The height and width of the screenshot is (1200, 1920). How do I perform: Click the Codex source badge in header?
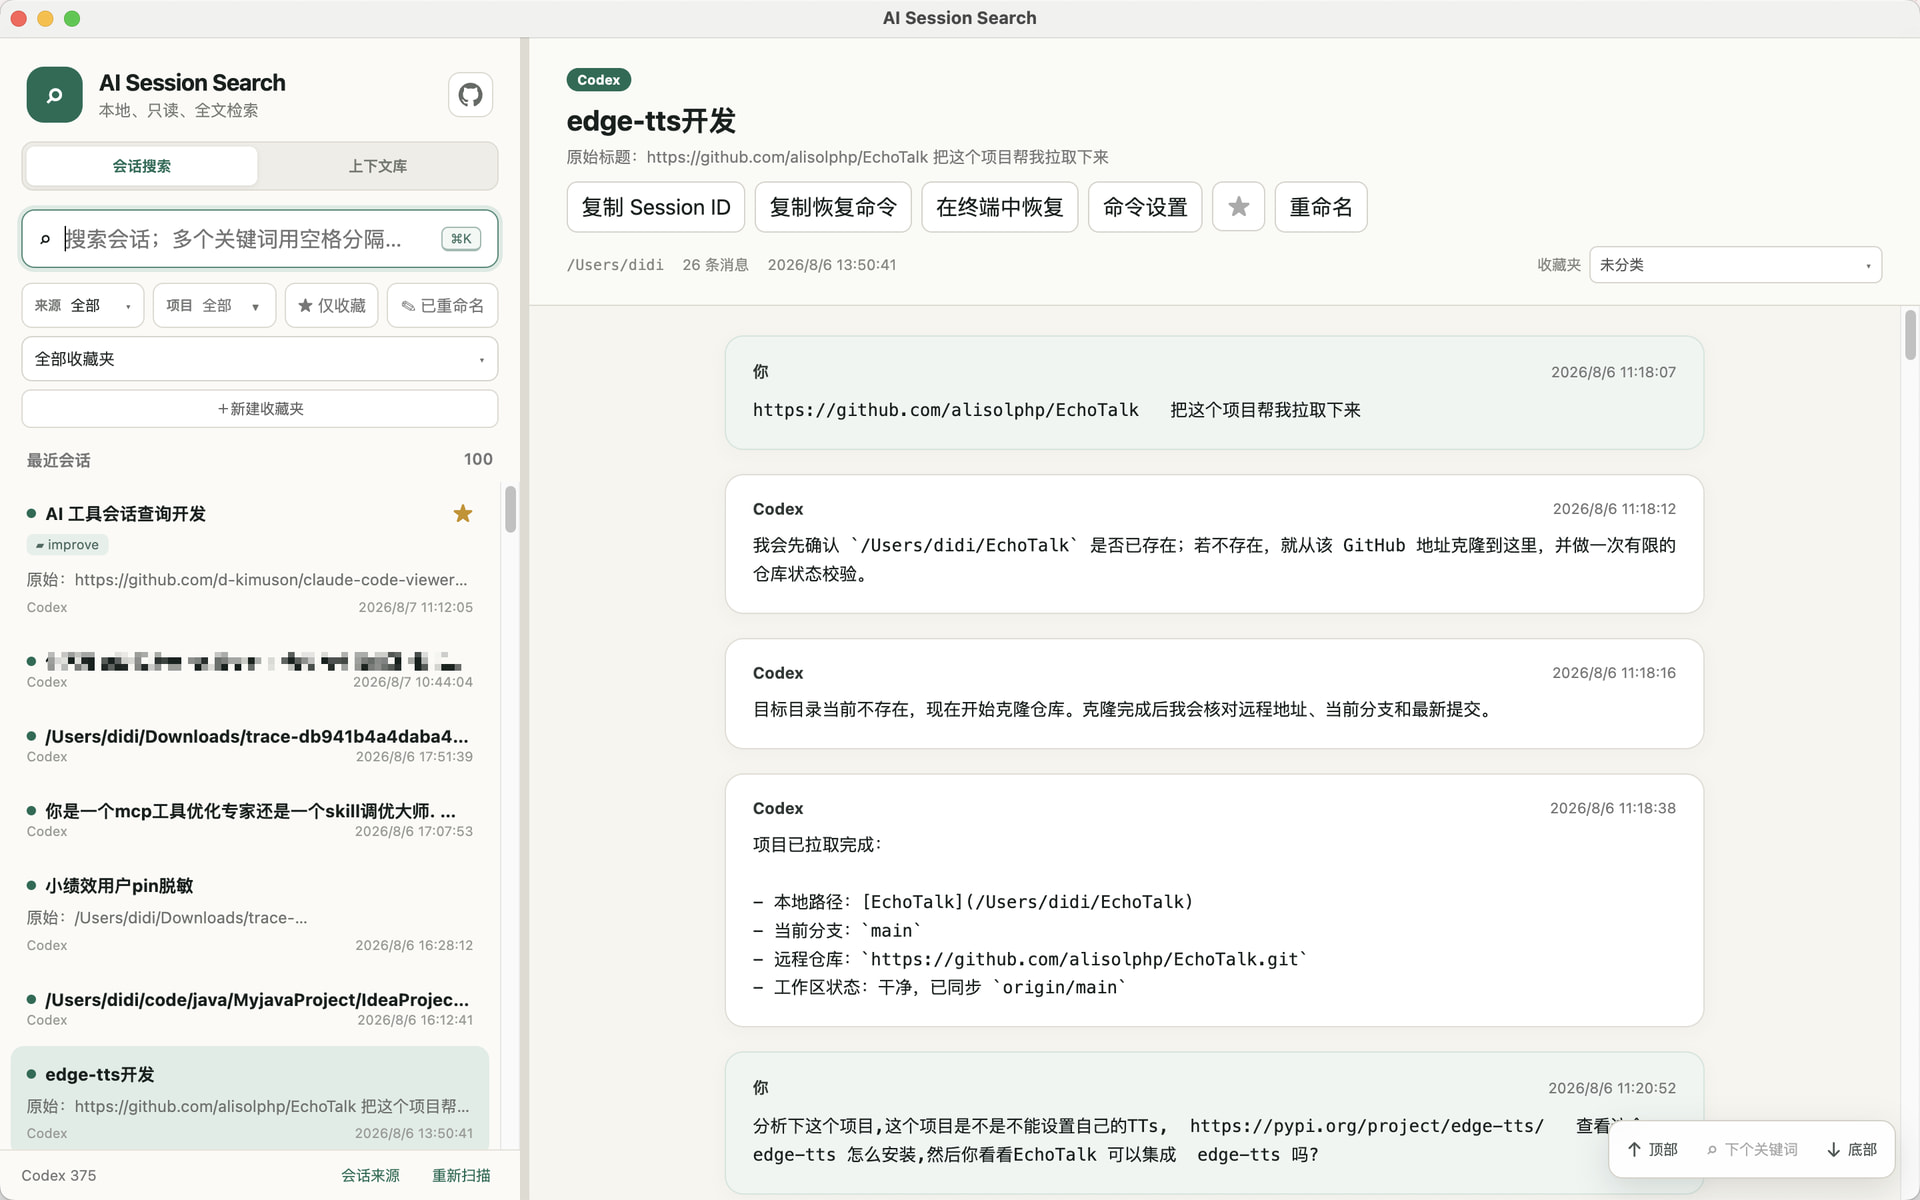point(598,80)
